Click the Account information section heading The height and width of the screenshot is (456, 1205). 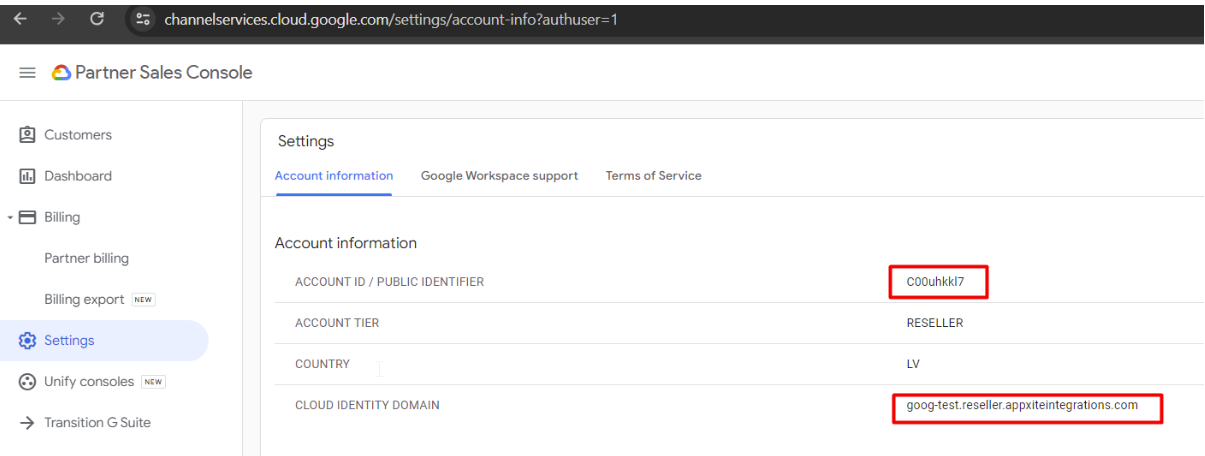tap(346, 243)
